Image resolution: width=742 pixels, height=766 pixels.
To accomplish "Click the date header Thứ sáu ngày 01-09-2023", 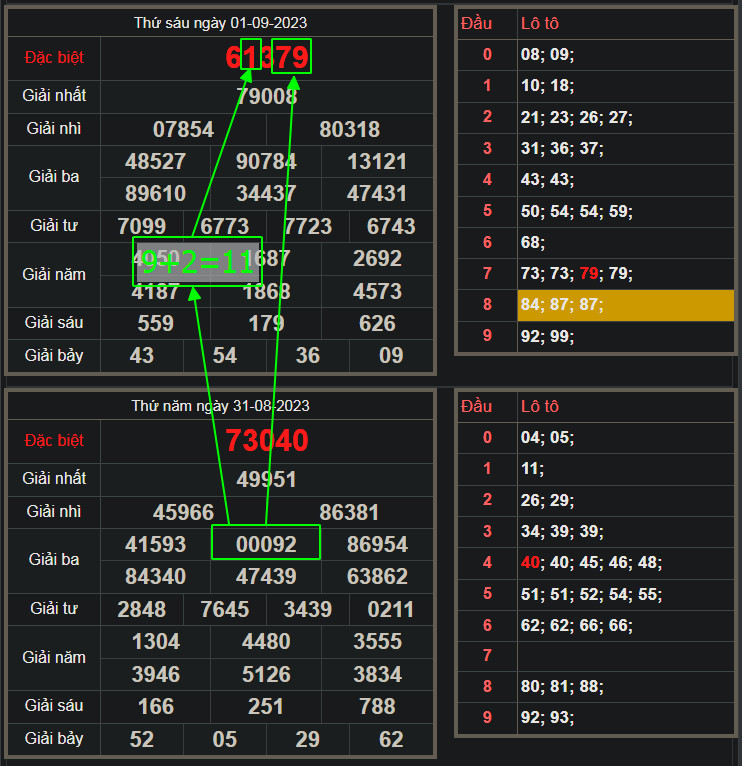I will [x=220, y=23].
